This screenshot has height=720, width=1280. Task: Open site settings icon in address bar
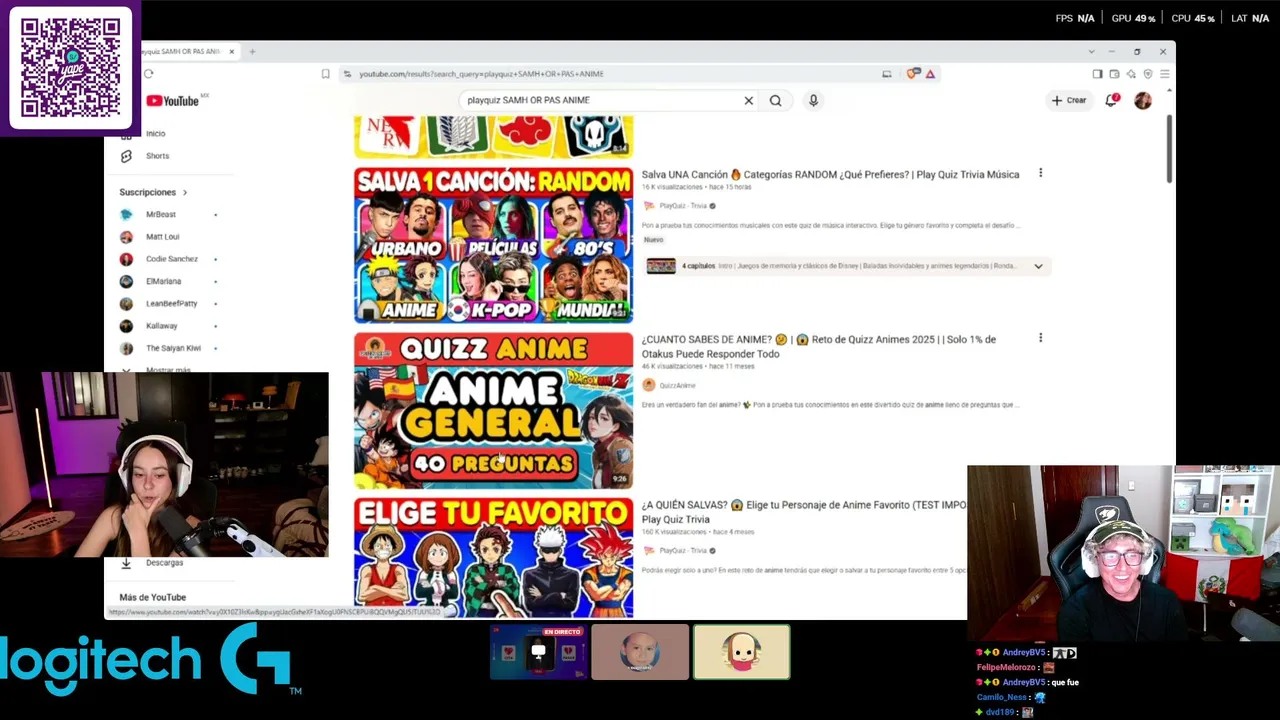click(x=347, y=74)
